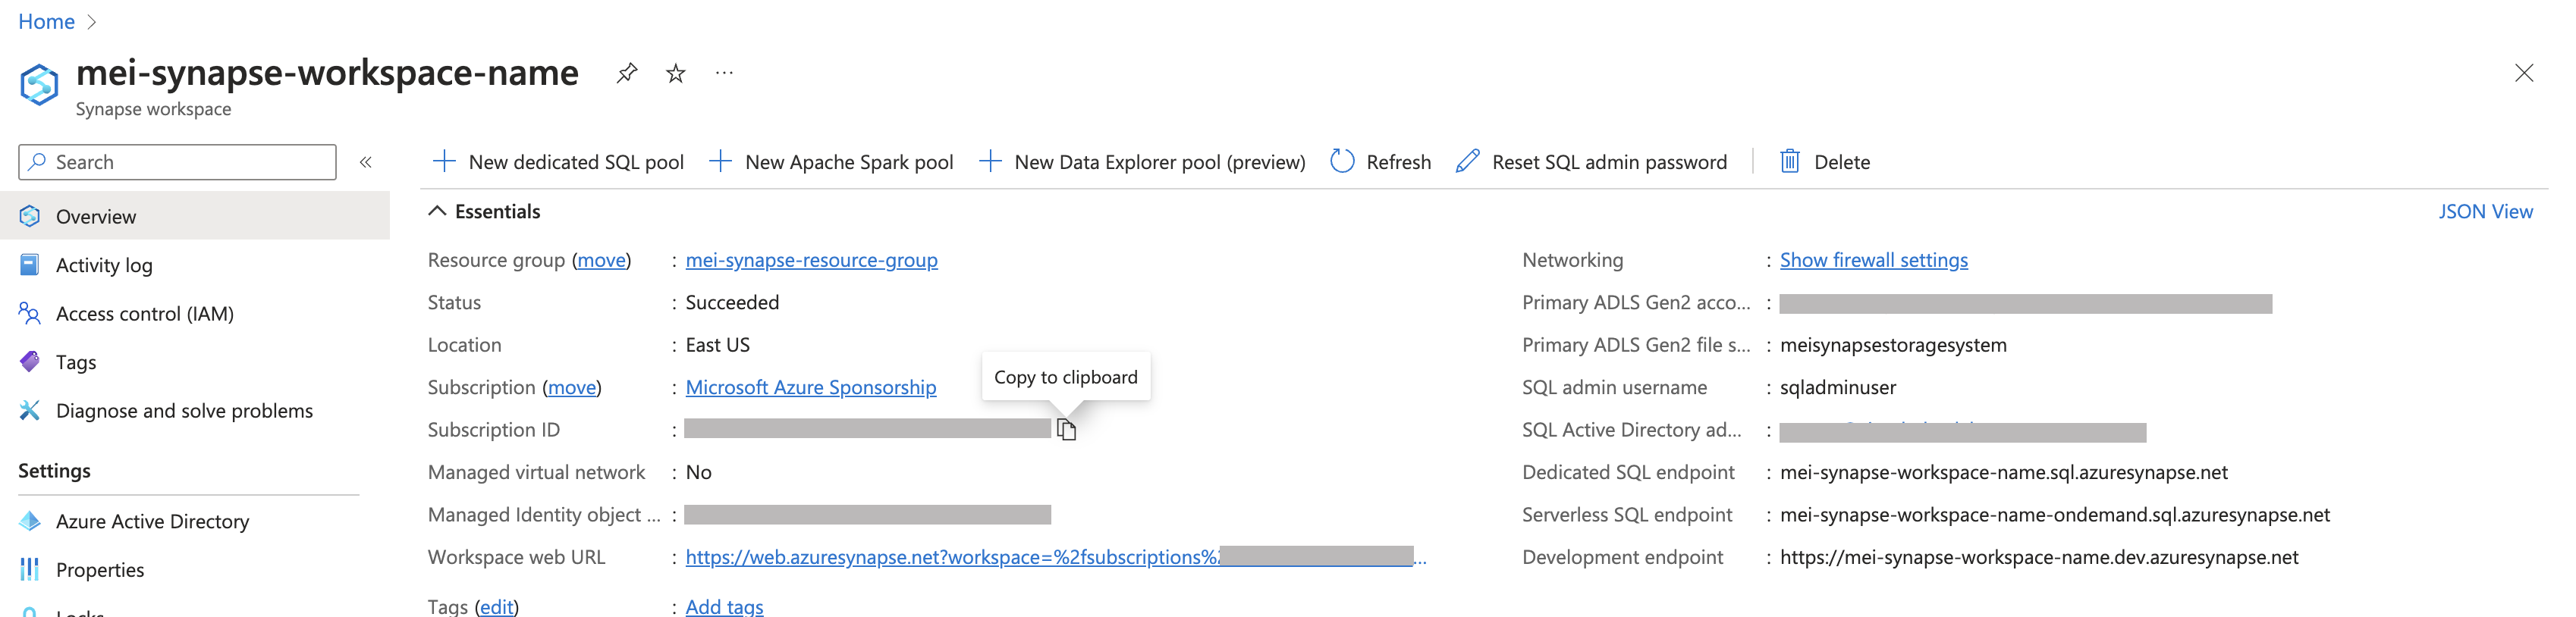Mark workspace as favorite with star
2576x617 pixels.
(676, 73)
